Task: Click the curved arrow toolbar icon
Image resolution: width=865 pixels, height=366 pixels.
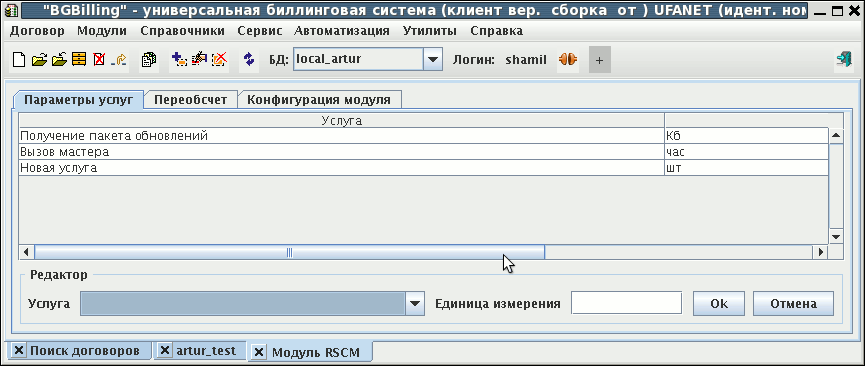Action: 119,59
